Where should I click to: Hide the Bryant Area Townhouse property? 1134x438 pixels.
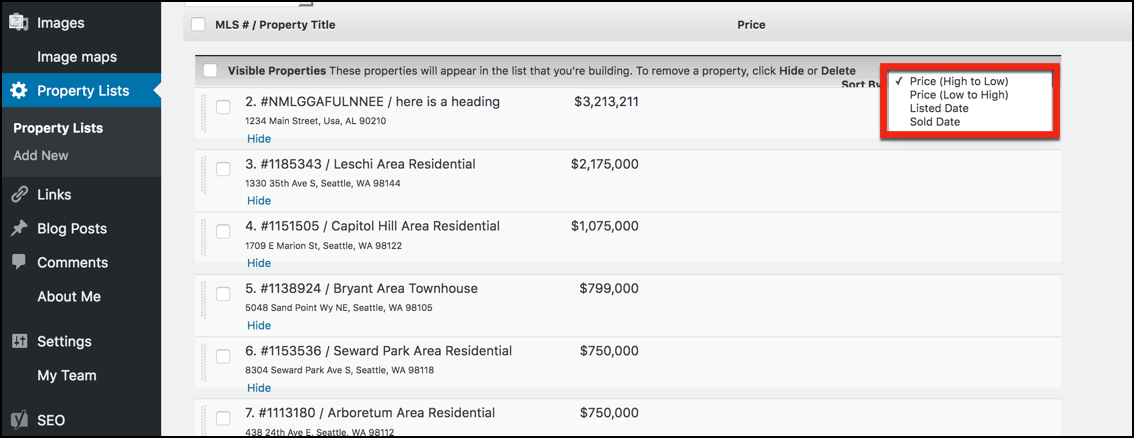tap(258, 325)
